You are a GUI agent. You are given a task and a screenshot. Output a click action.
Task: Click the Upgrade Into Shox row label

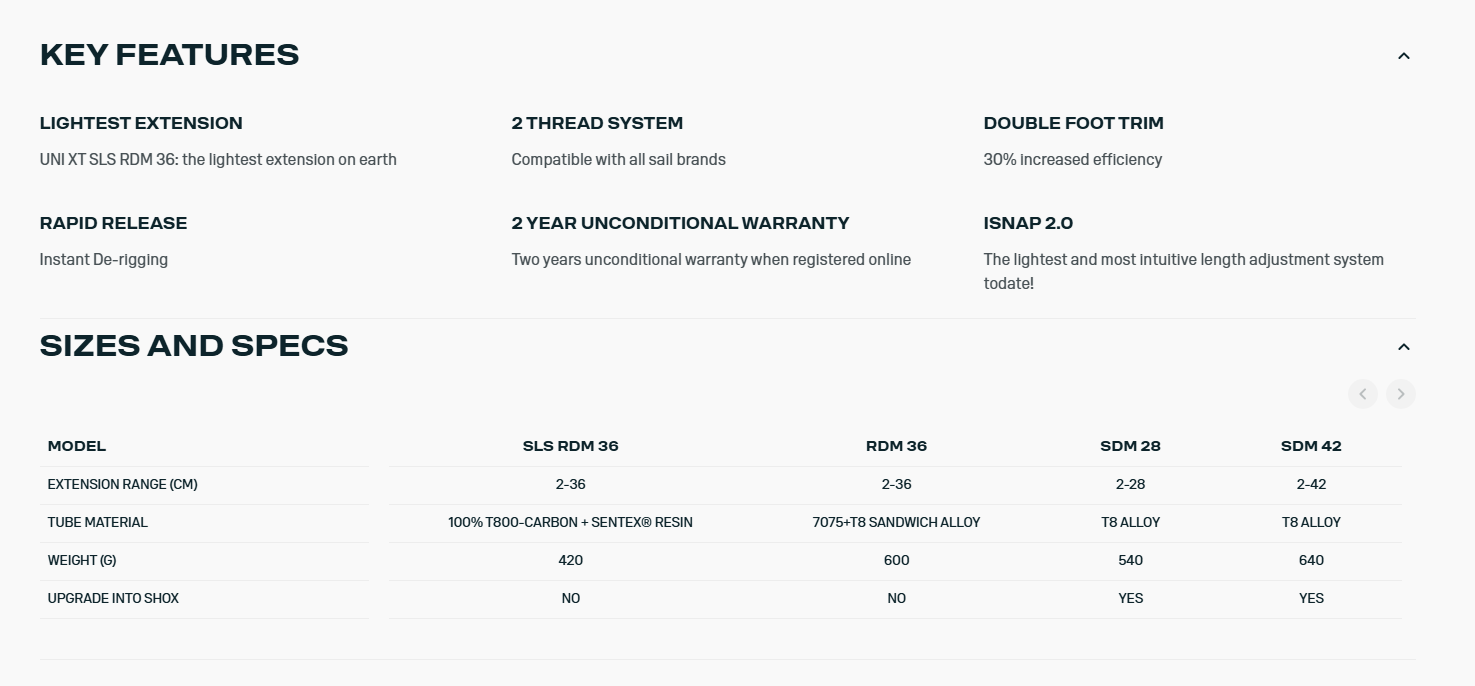(113, 598)
